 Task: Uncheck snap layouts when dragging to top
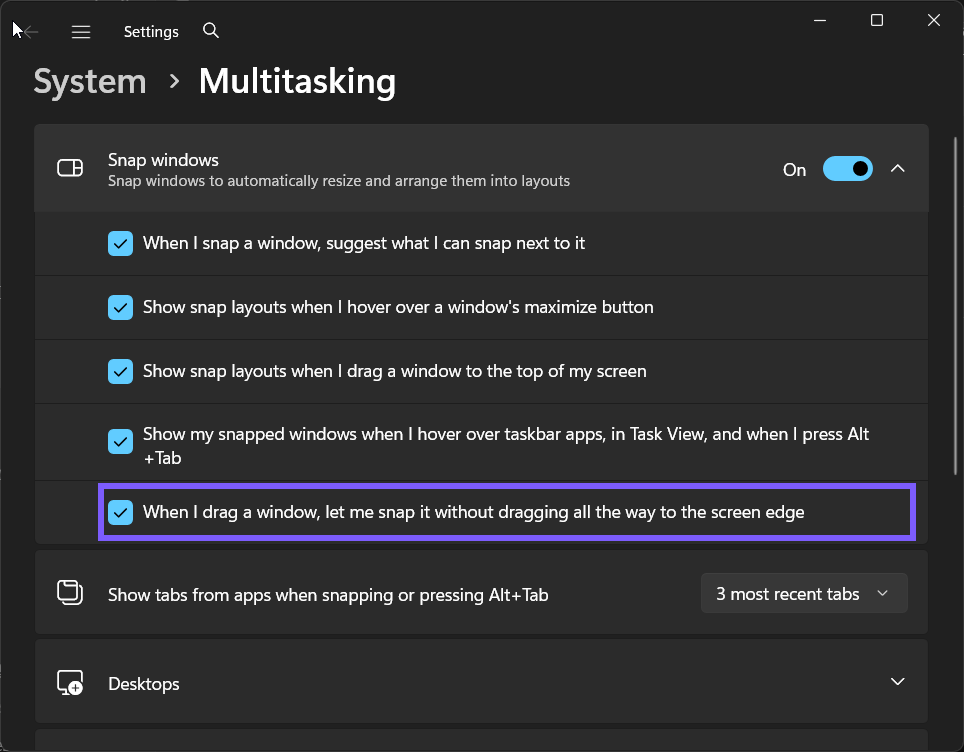click(x=120, y=371)
